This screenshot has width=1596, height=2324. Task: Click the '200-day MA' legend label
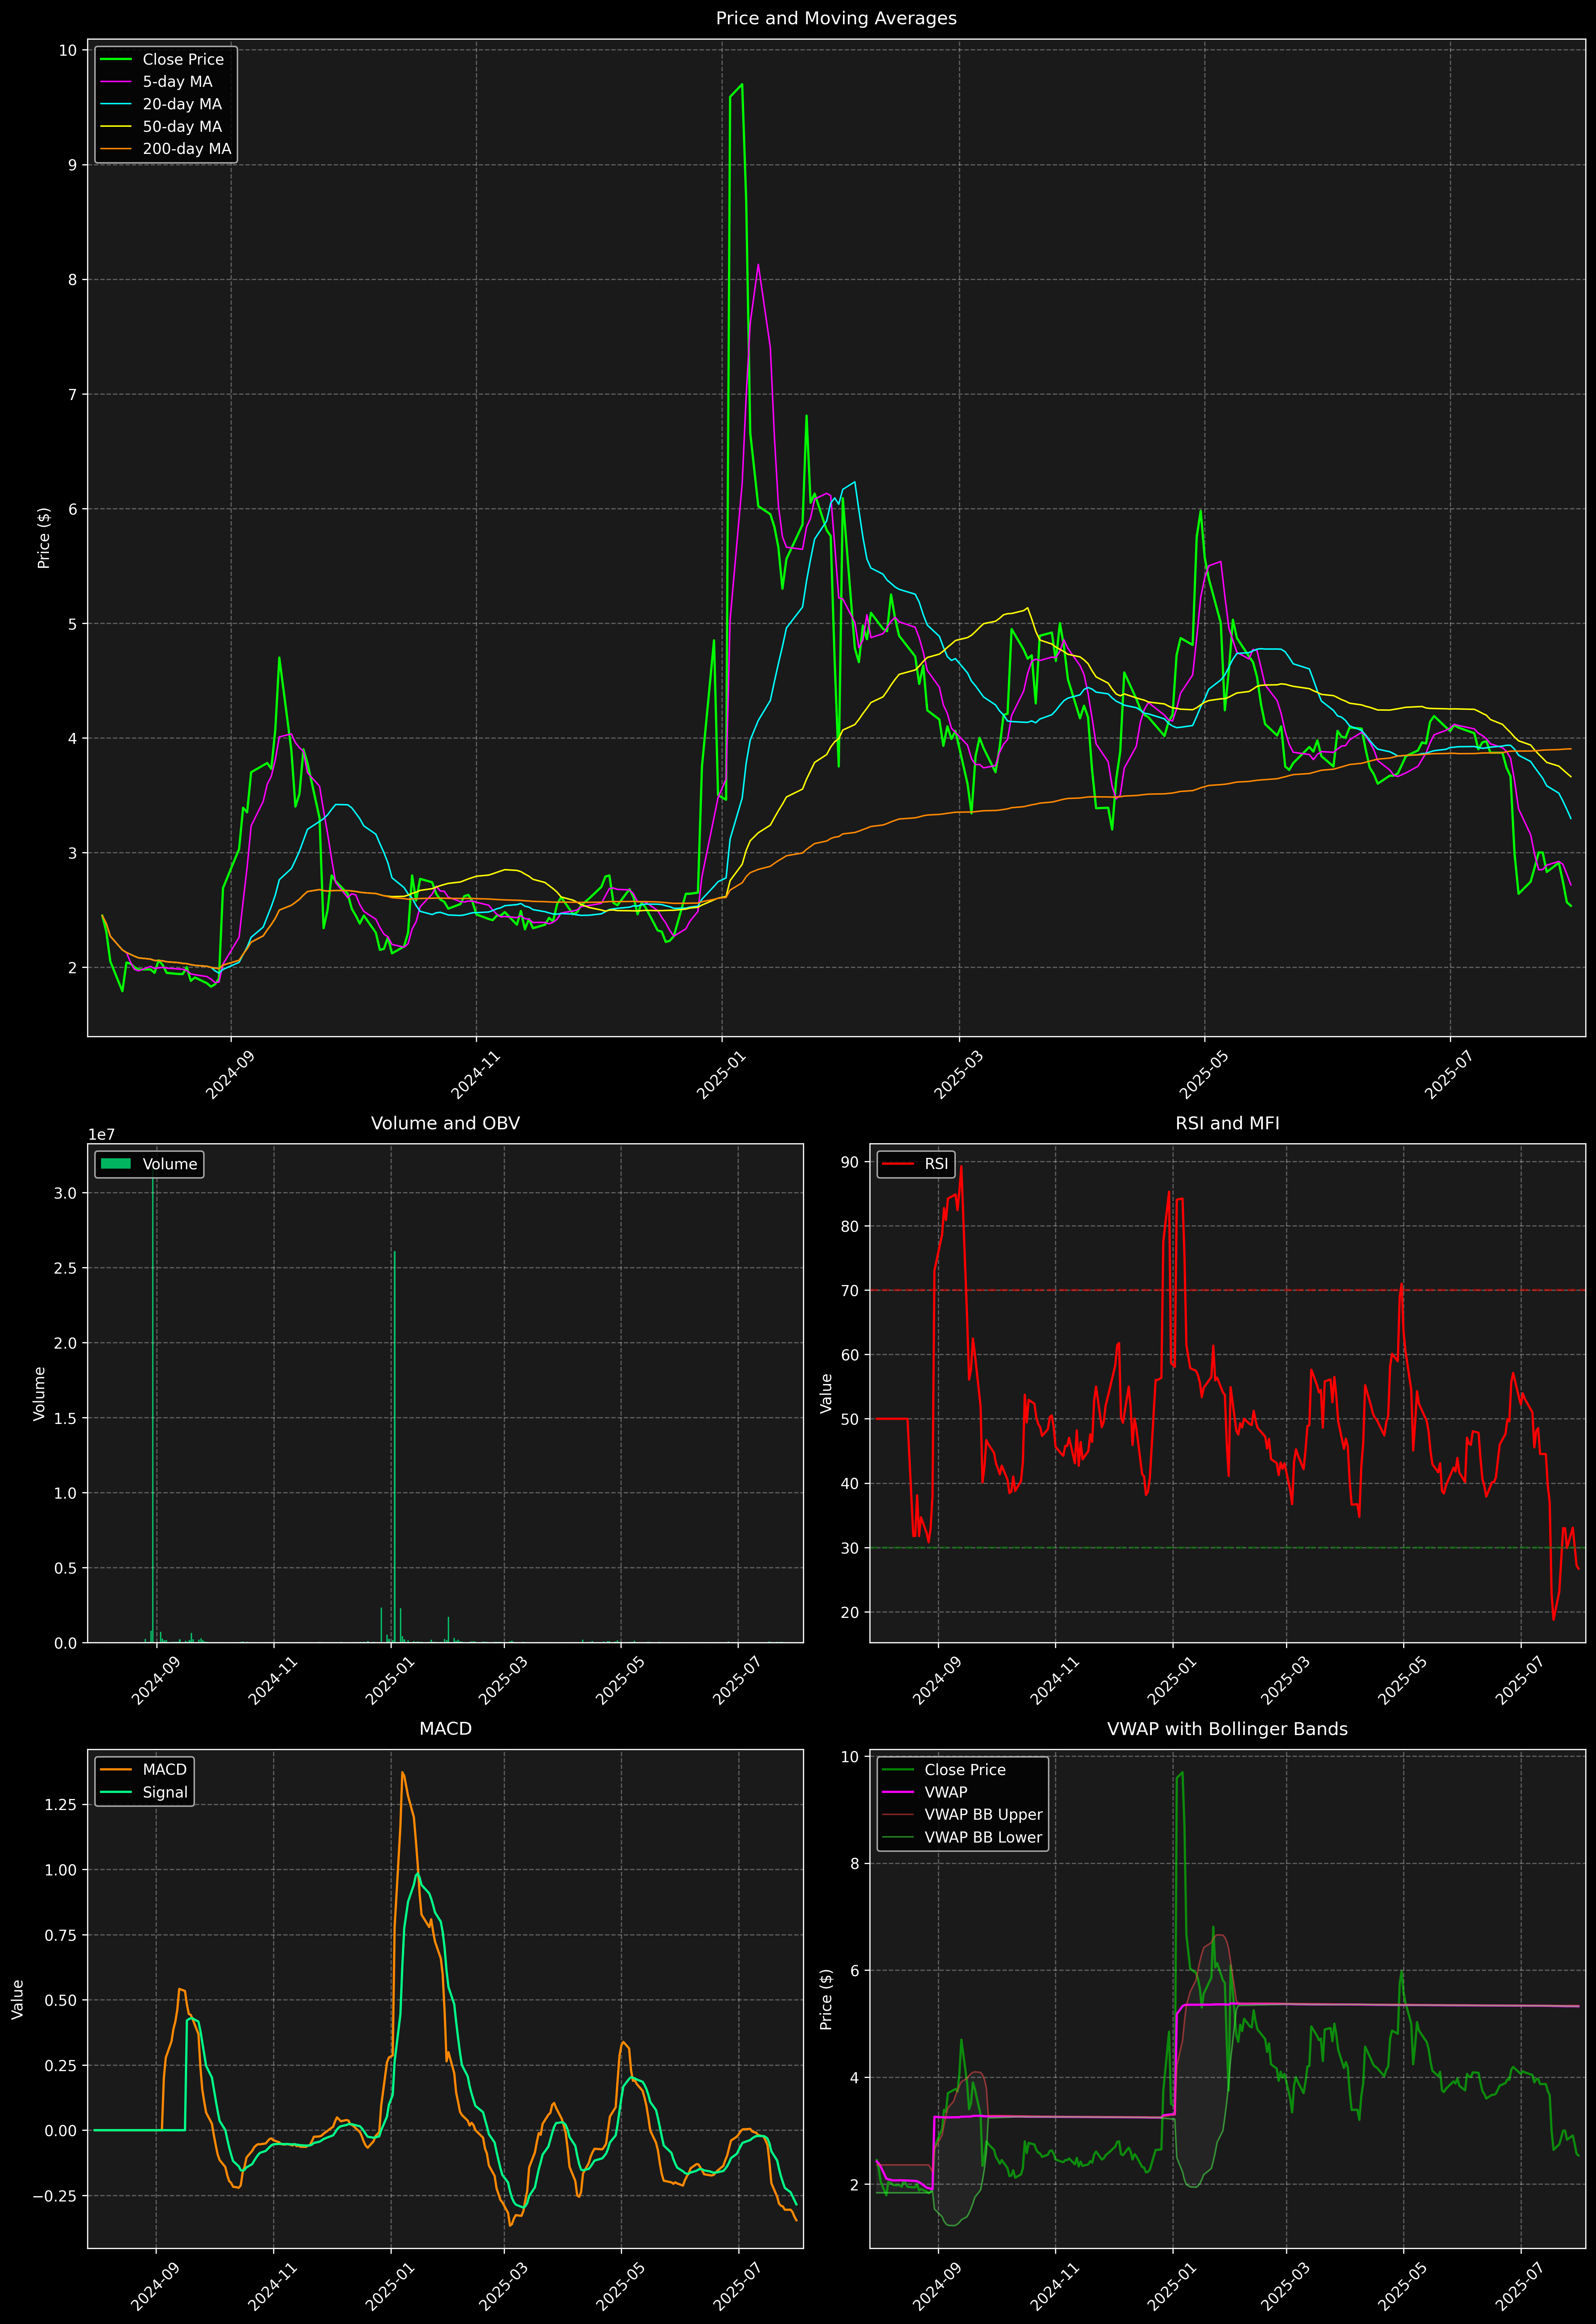coord(187,149)
